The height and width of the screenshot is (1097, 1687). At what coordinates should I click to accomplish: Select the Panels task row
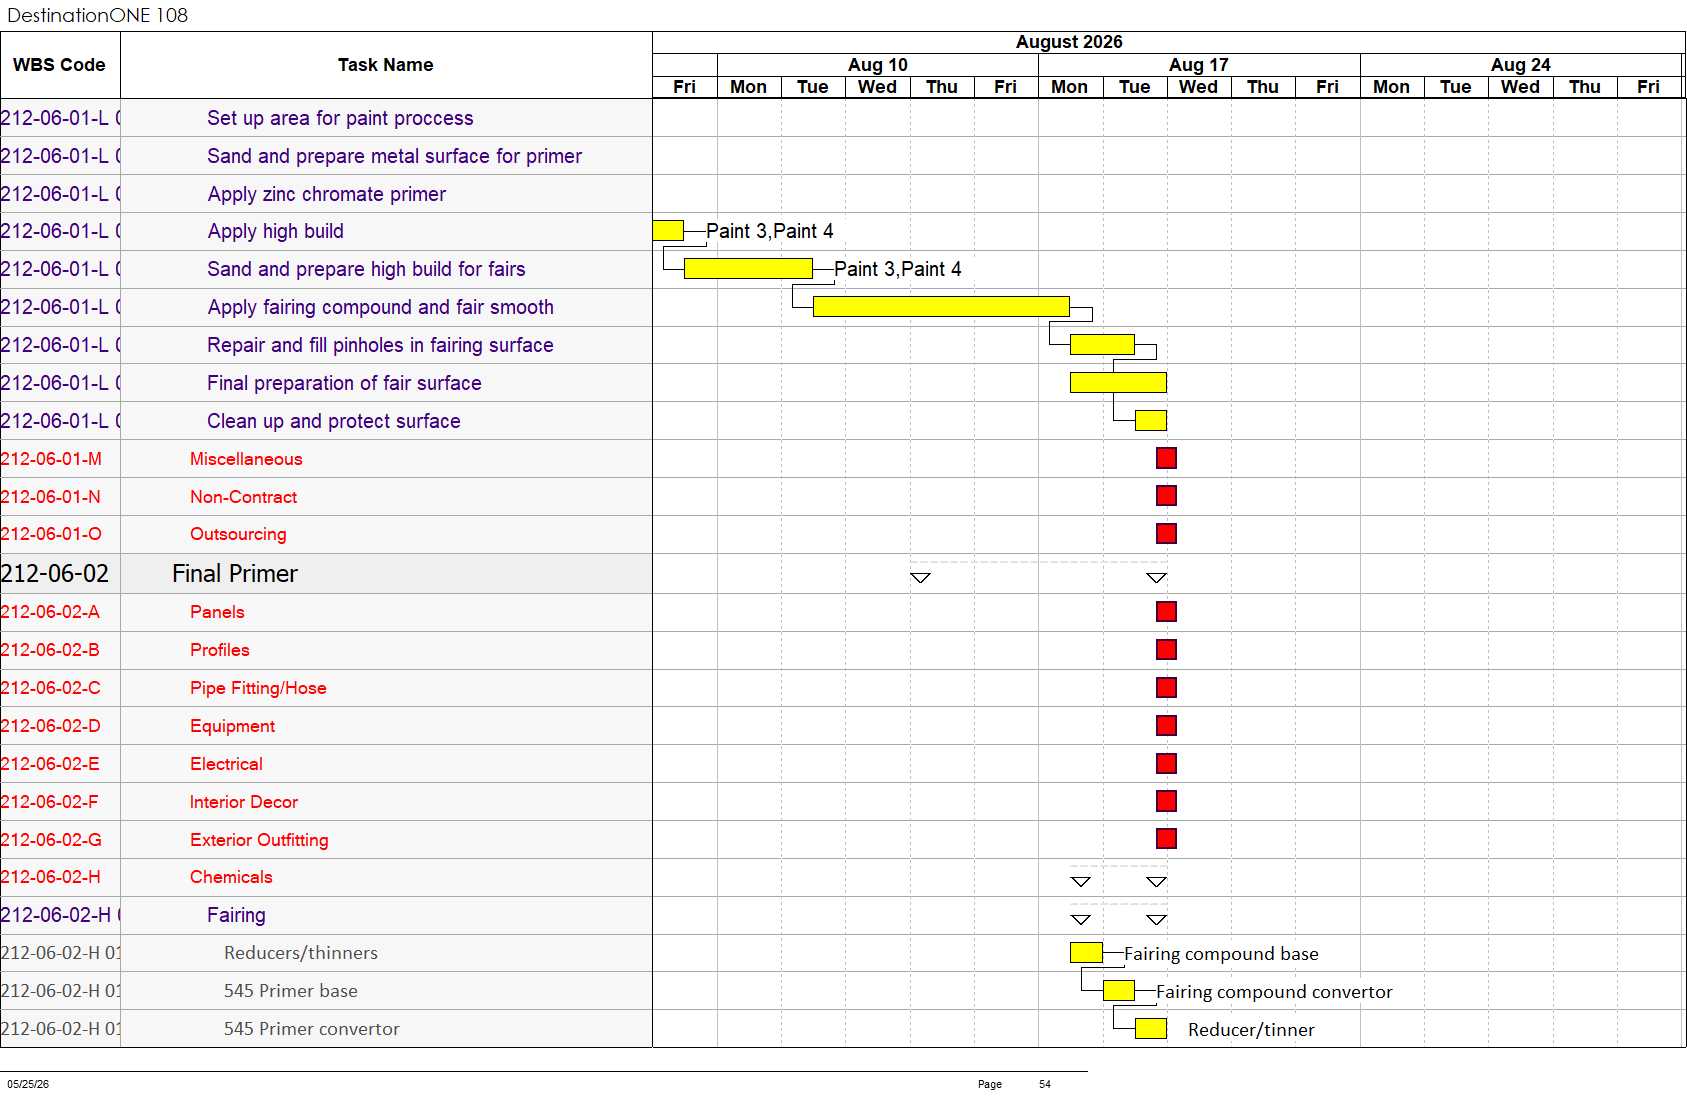click(217, 612)
